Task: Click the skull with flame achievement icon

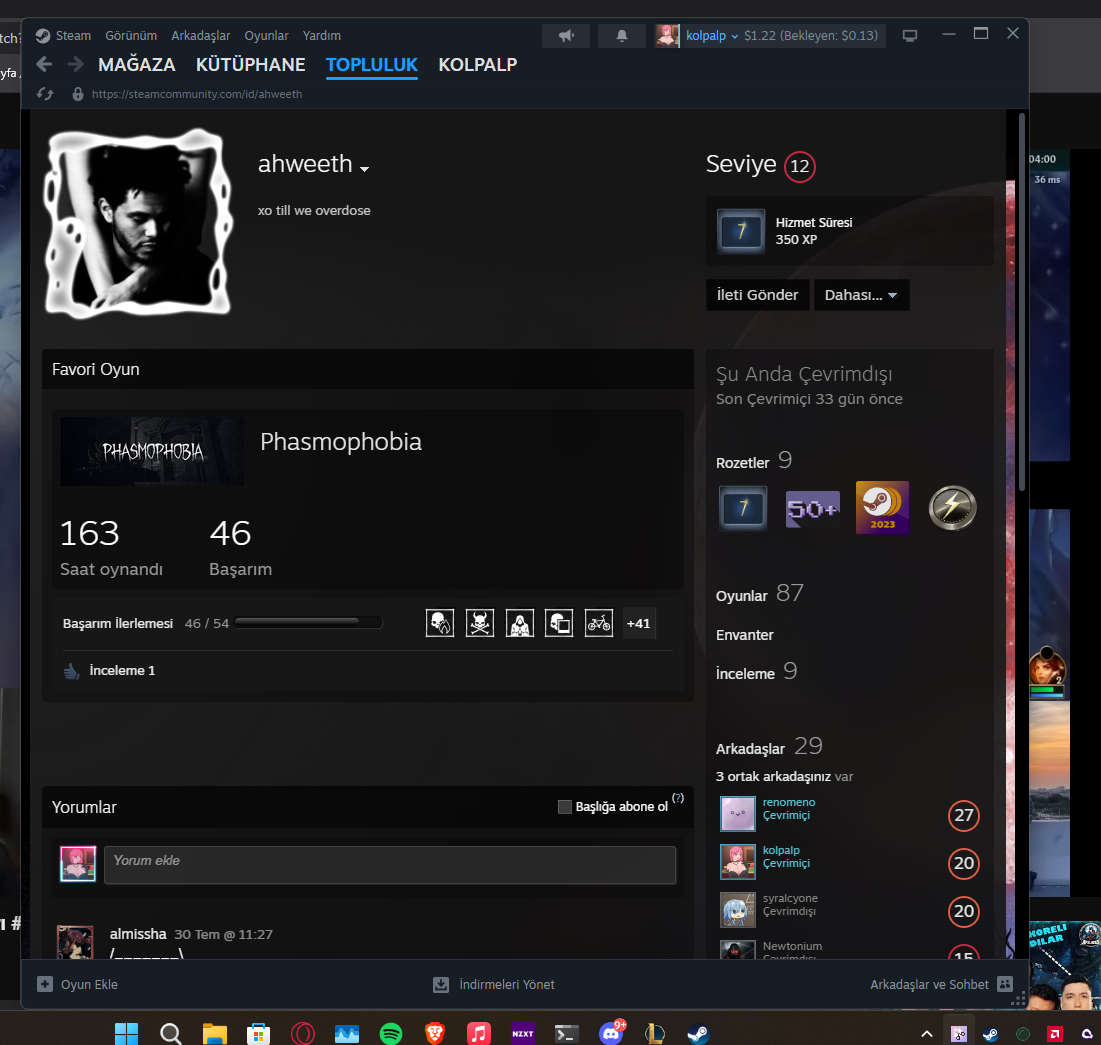Action: click(x=440, y=623)
